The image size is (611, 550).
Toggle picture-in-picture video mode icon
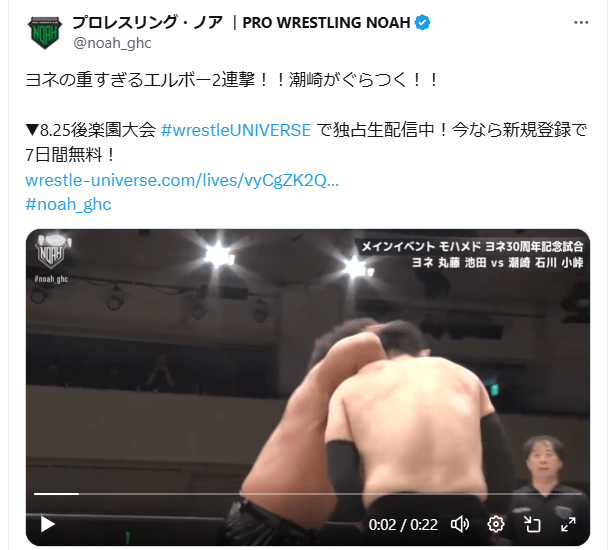click(532, 524)
